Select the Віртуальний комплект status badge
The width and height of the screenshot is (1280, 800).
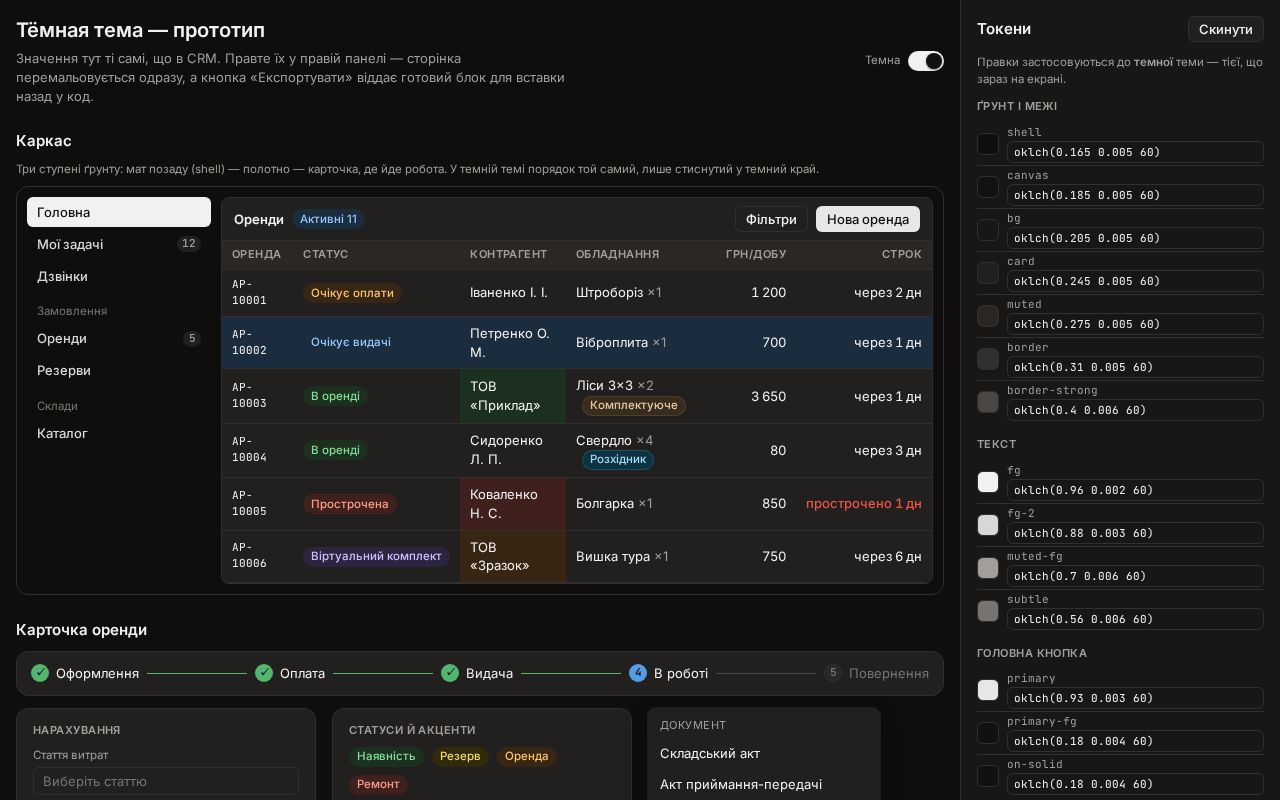point(376,556)
